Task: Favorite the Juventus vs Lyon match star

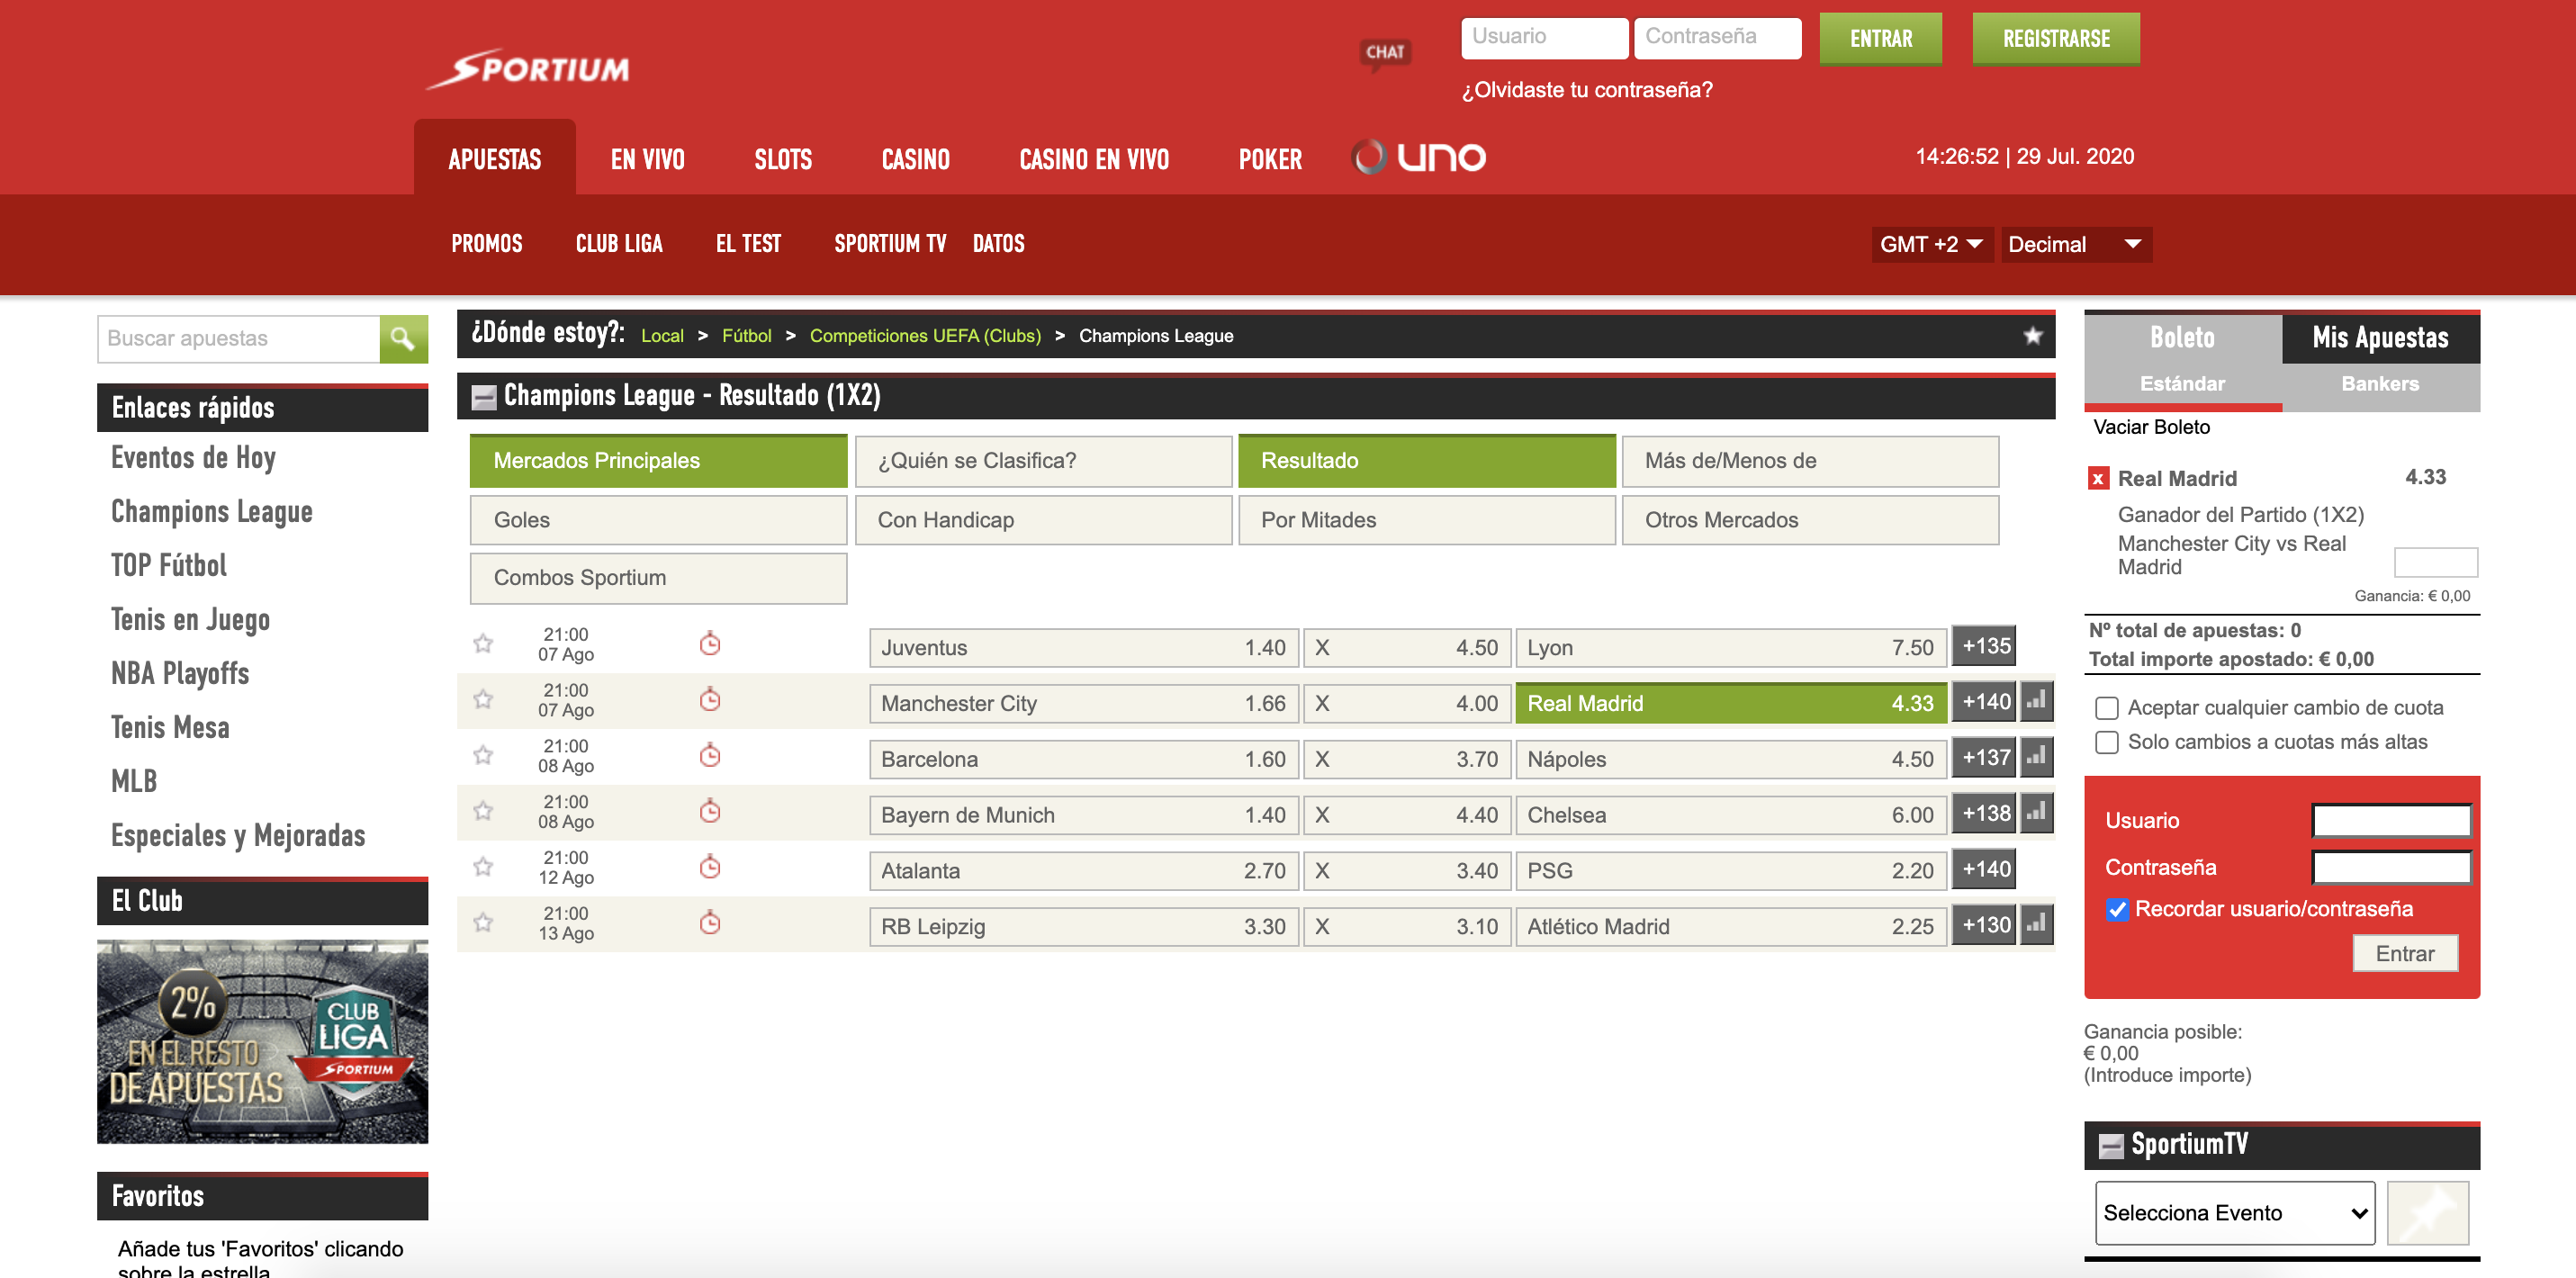Action: pyautogui.click(x=483, y=644)
